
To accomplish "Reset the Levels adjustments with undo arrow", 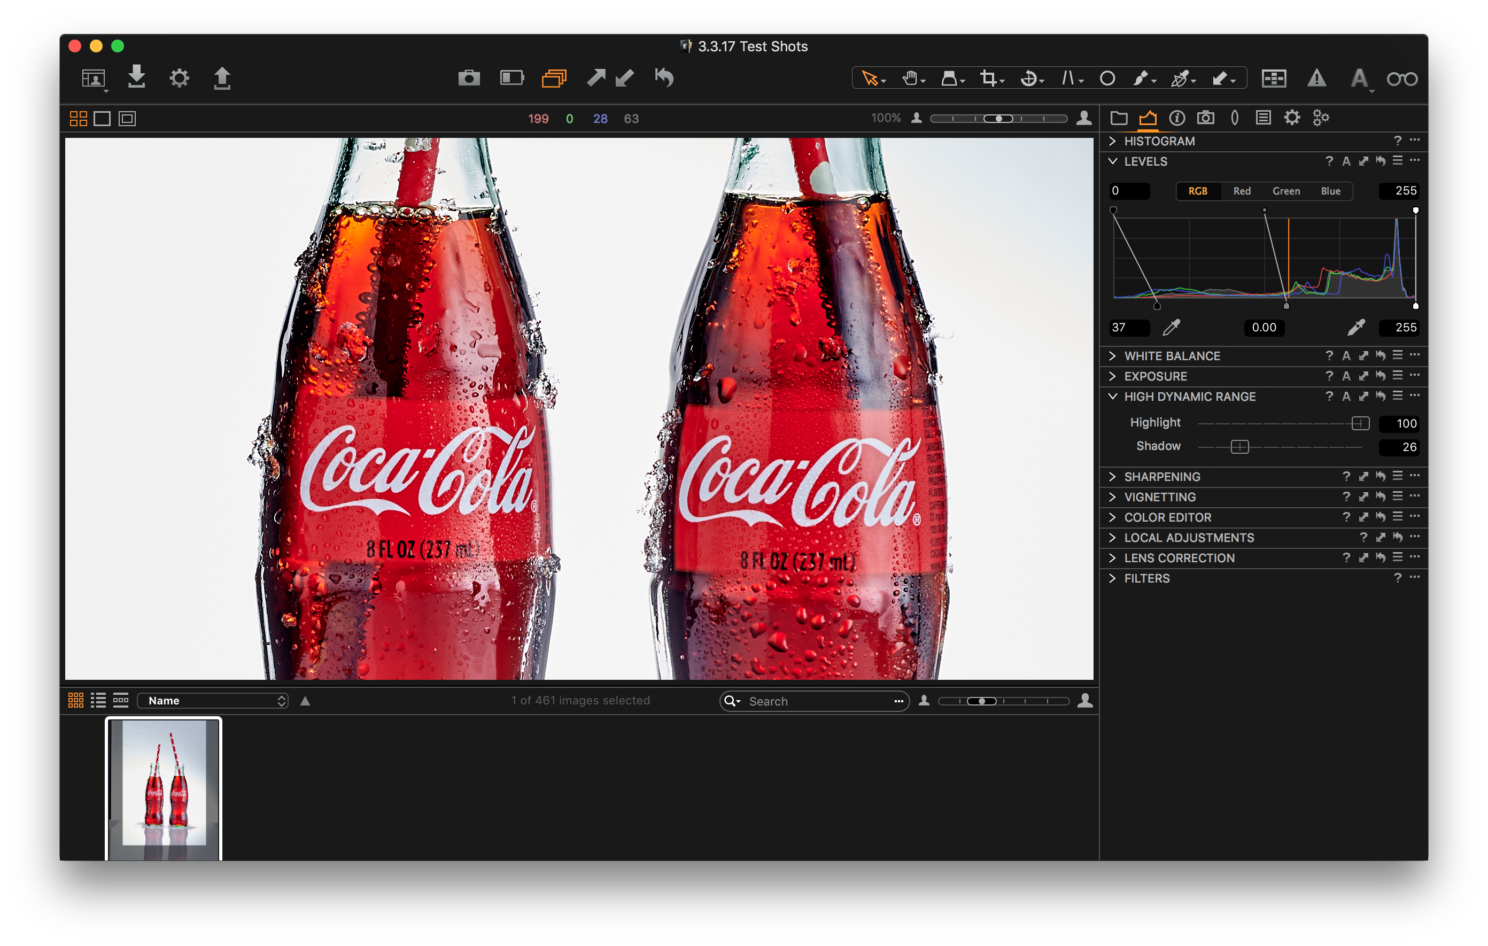I will (x=1380, y=161).
